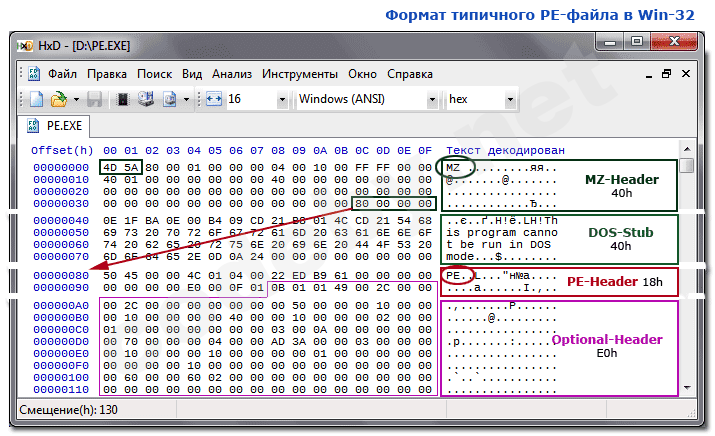Screen dimensions: 715x436
Task: Close the PE.EXE document with menu-bar X
Action: tap(686, 74)
